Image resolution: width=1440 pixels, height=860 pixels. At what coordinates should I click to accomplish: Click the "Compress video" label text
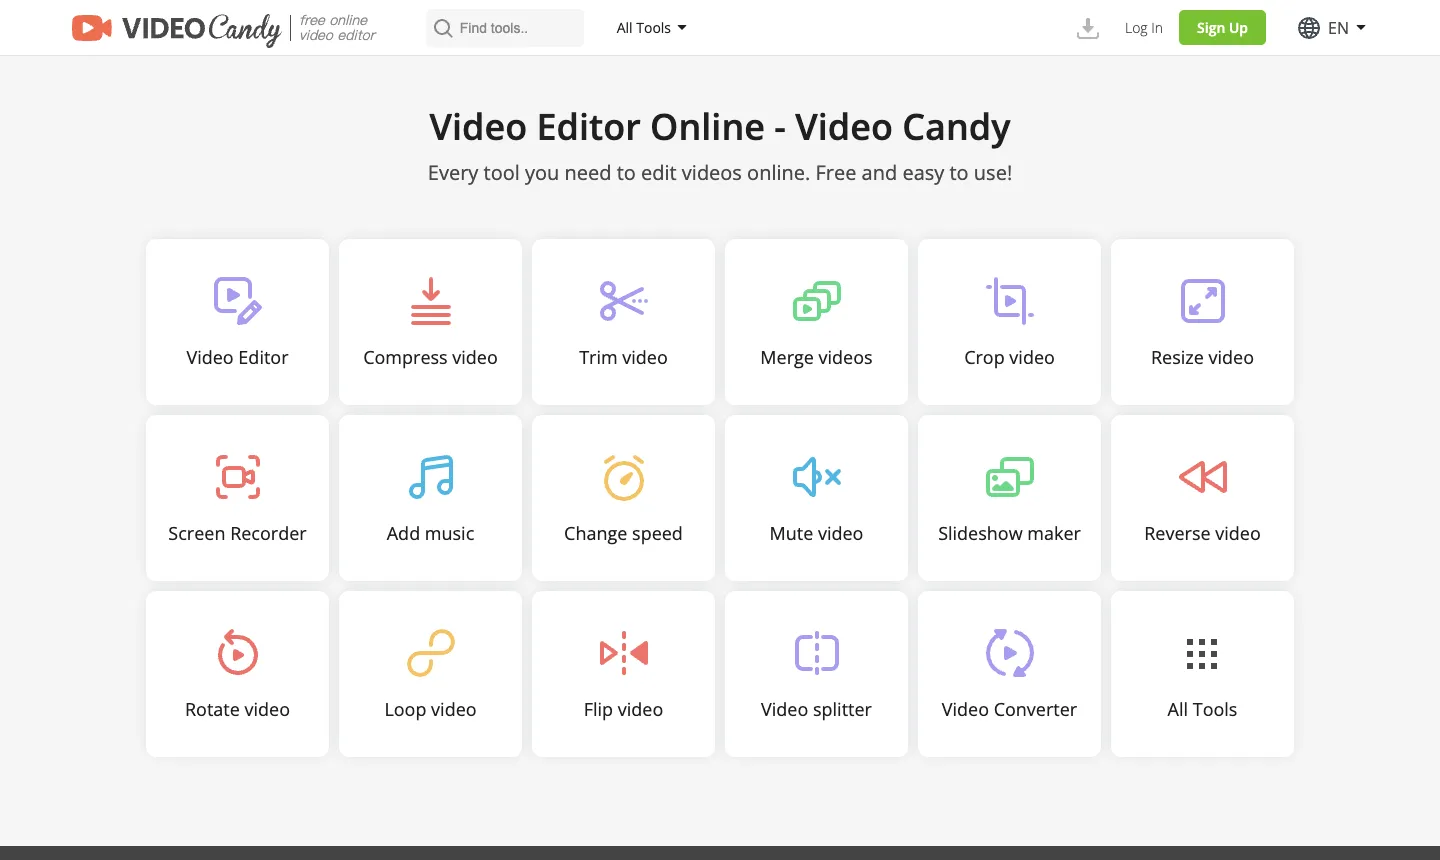point(430,358)
